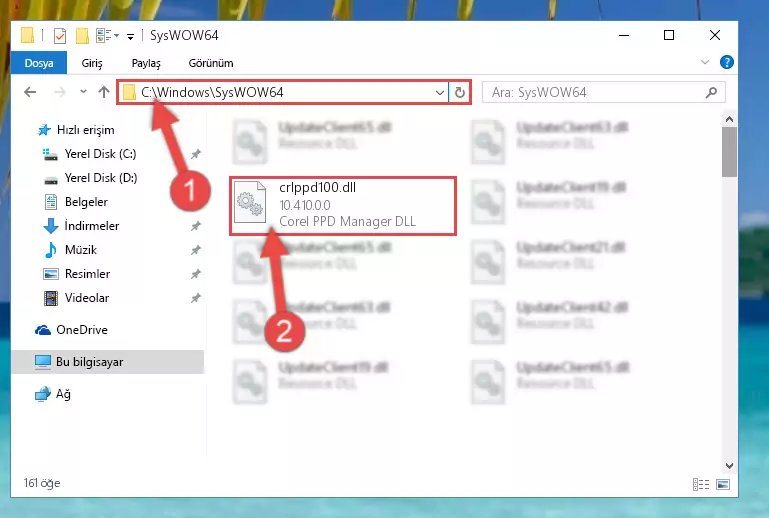Click the pin icon beside Videolar
The image size is (769, 518).
click(x=196, y=298)
